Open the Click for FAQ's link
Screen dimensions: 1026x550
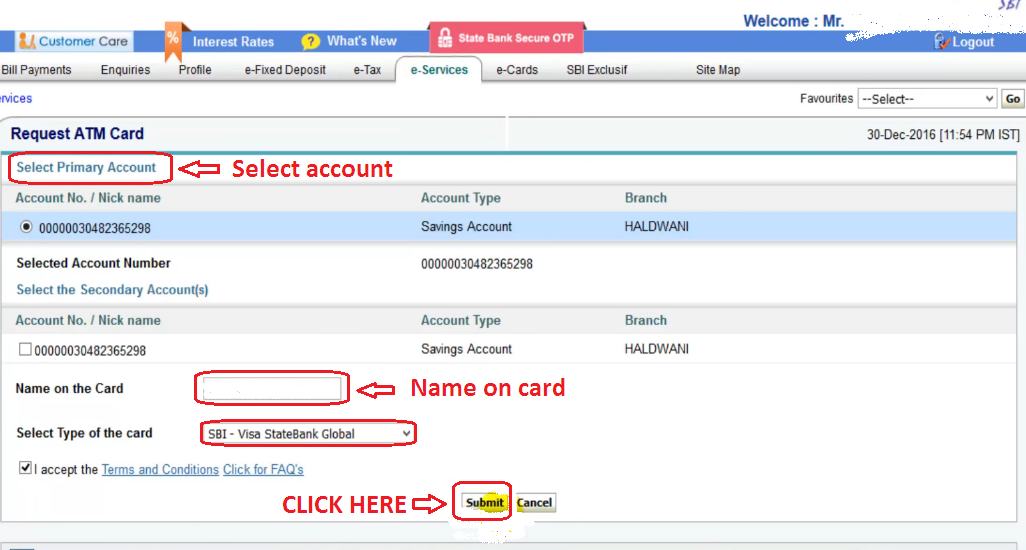(x=263, y=470)
